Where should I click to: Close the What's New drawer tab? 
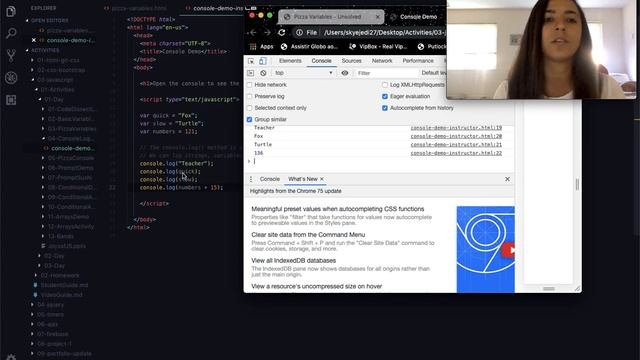coord(322,179)
